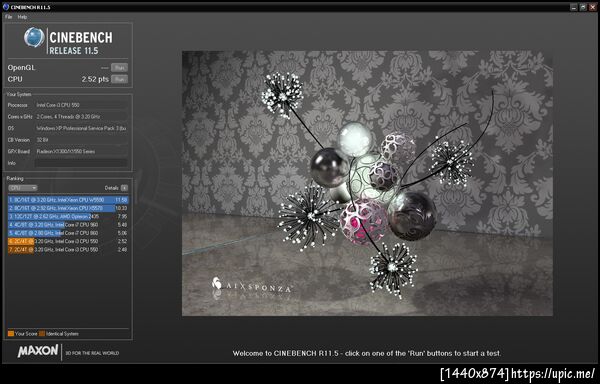
Task: Expand ranking Details with the arrow button
Action: (124, 188)
